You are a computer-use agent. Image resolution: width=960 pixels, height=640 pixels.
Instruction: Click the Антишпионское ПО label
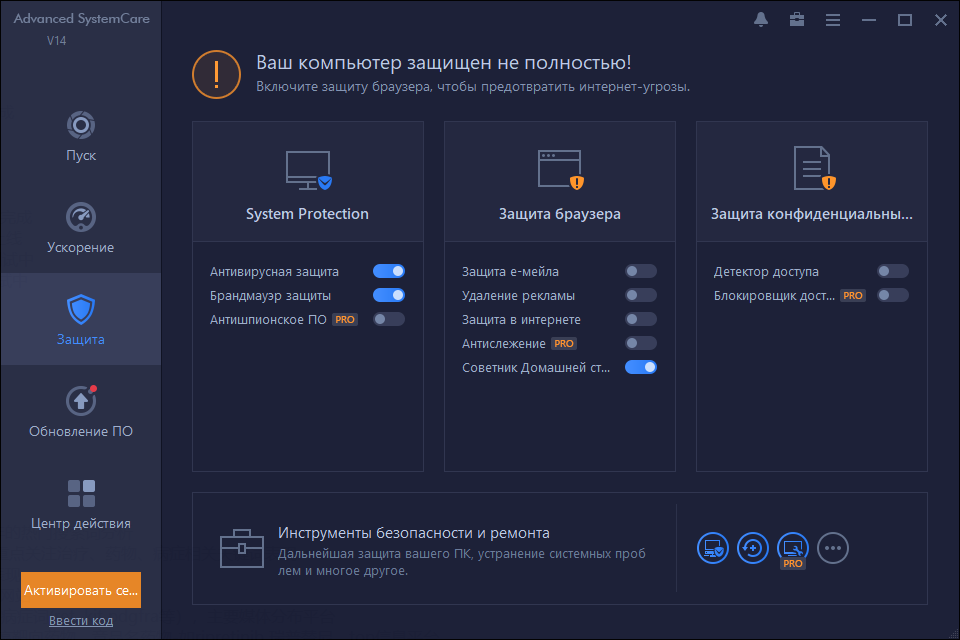268,320
